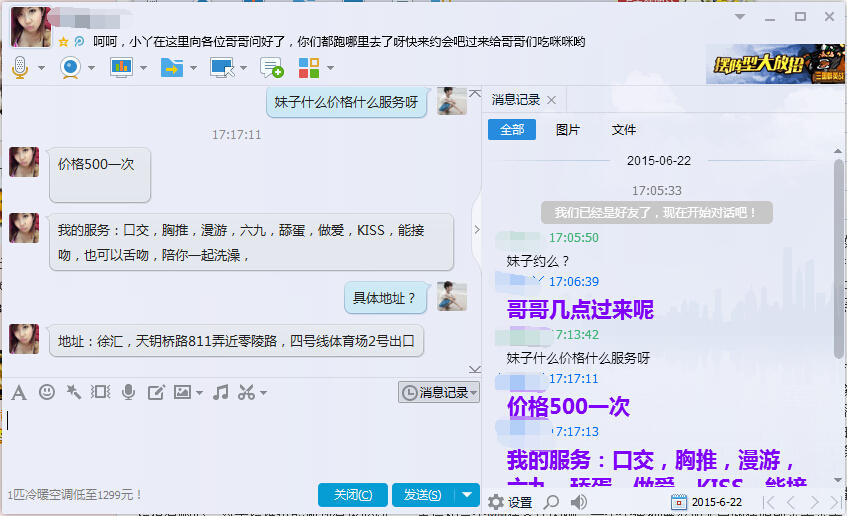Launch remote desktop monitor icon
The image size is (847, 516).
click(222, 68)
